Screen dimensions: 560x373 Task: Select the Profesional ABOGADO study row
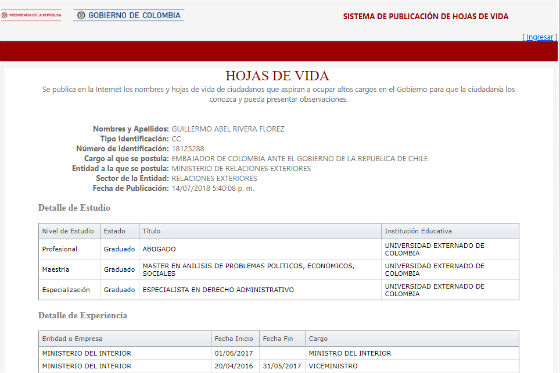point(279,249)
